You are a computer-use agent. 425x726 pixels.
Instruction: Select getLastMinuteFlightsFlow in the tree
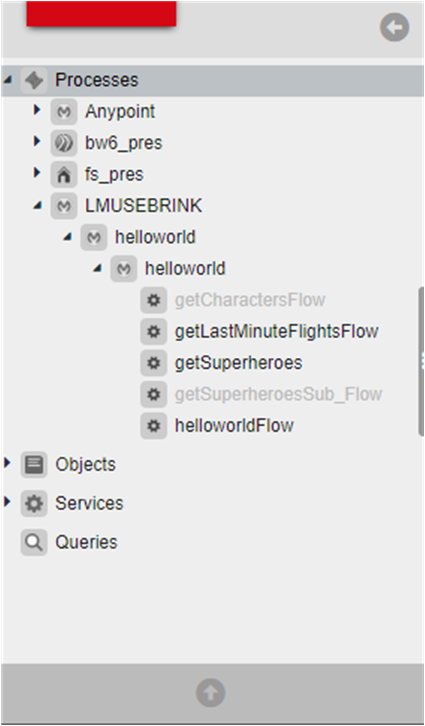276,332
